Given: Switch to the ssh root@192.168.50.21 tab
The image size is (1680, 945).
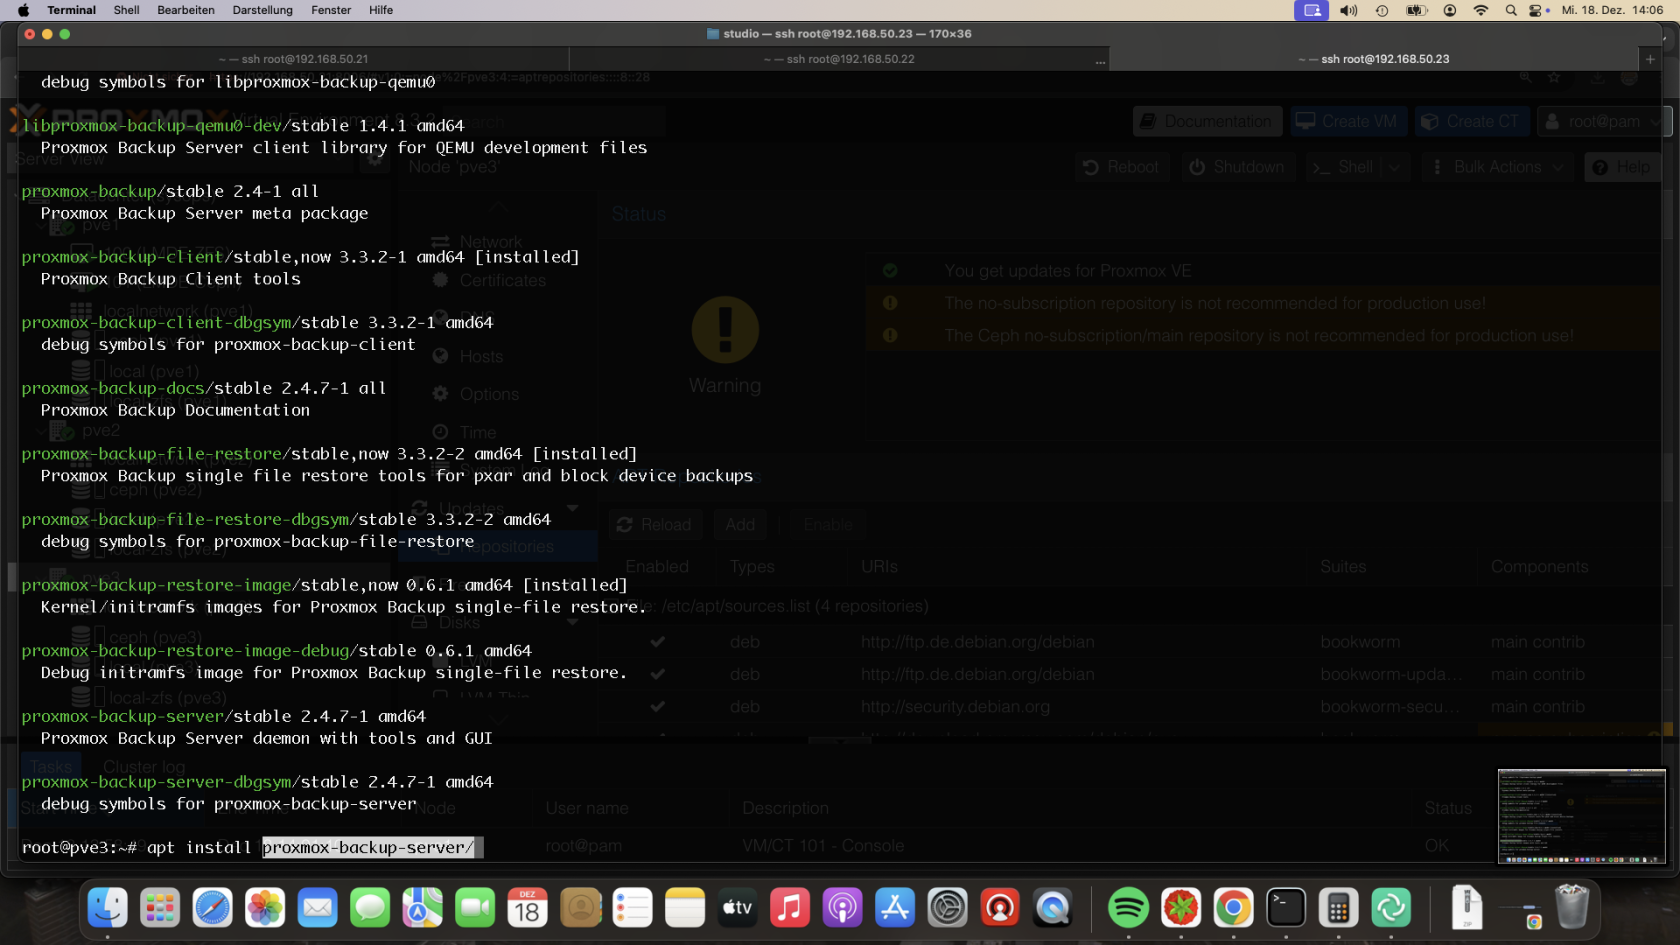Looking at the screenshot, I should pos(293,59).
